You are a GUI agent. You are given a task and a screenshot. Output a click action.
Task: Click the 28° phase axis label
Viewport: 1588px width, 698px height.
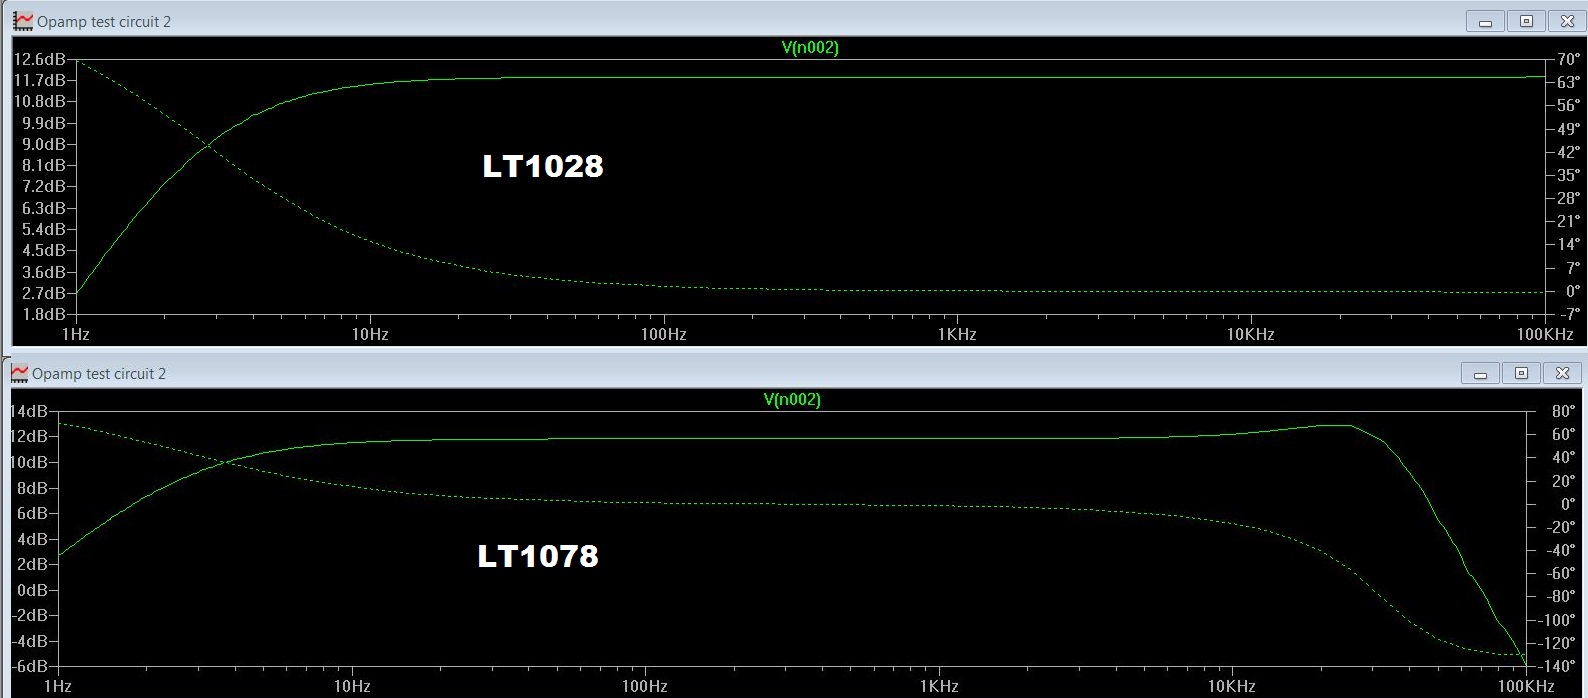click(x=1569, y=198)
